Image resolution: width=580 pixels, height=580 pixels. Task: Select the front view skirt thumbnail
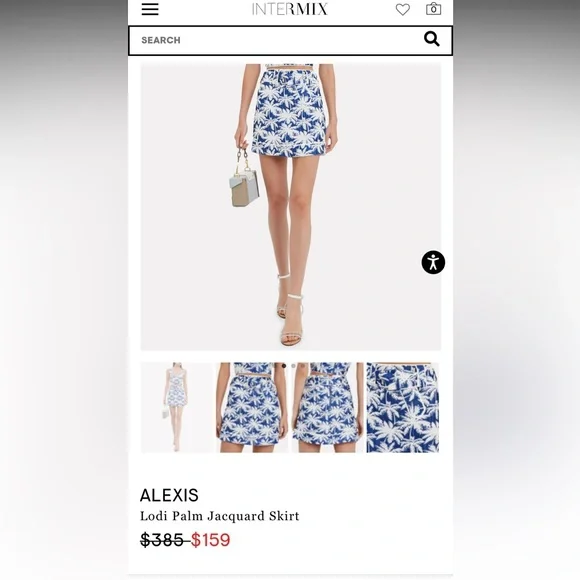pyautogui.click(x=252, y=407)
